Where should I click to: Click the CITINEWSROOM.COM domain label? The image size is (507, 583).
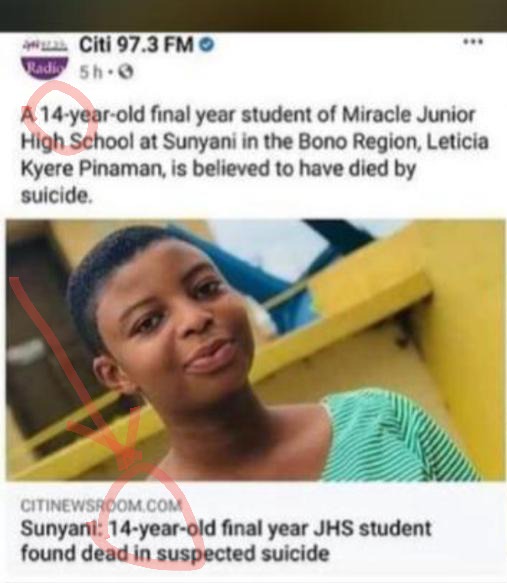pyautogui.click(x=101, y=505)
